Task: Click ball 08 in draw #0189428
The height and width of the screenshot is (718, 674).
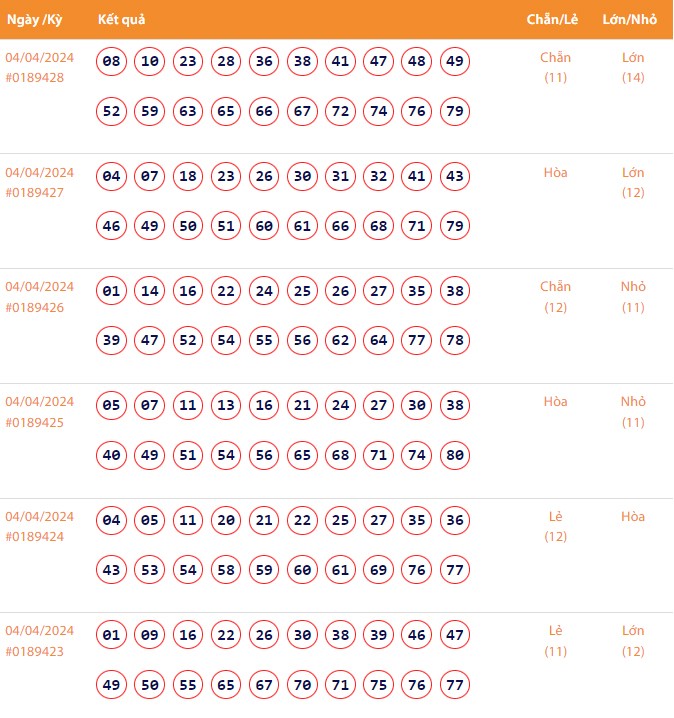Action: (x=112, y=62)
